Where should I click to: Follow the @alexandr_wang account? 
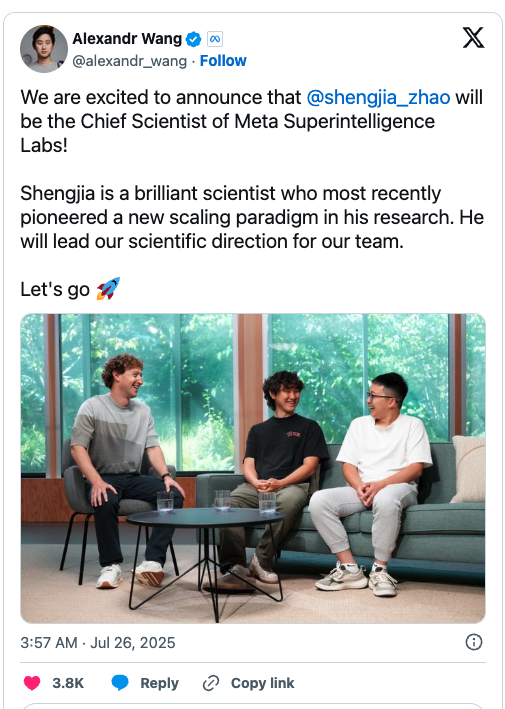[223, 61]
